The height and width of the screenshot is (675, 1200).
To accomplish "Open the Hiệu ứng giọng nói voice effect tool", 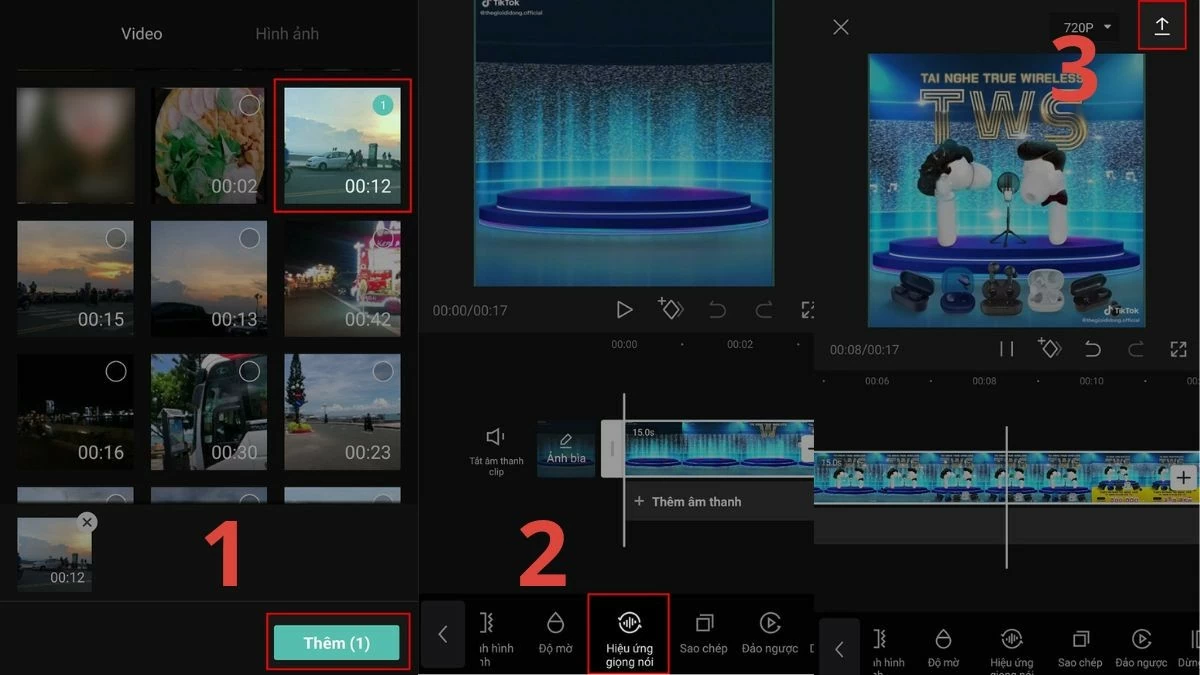I will point(628,633).
